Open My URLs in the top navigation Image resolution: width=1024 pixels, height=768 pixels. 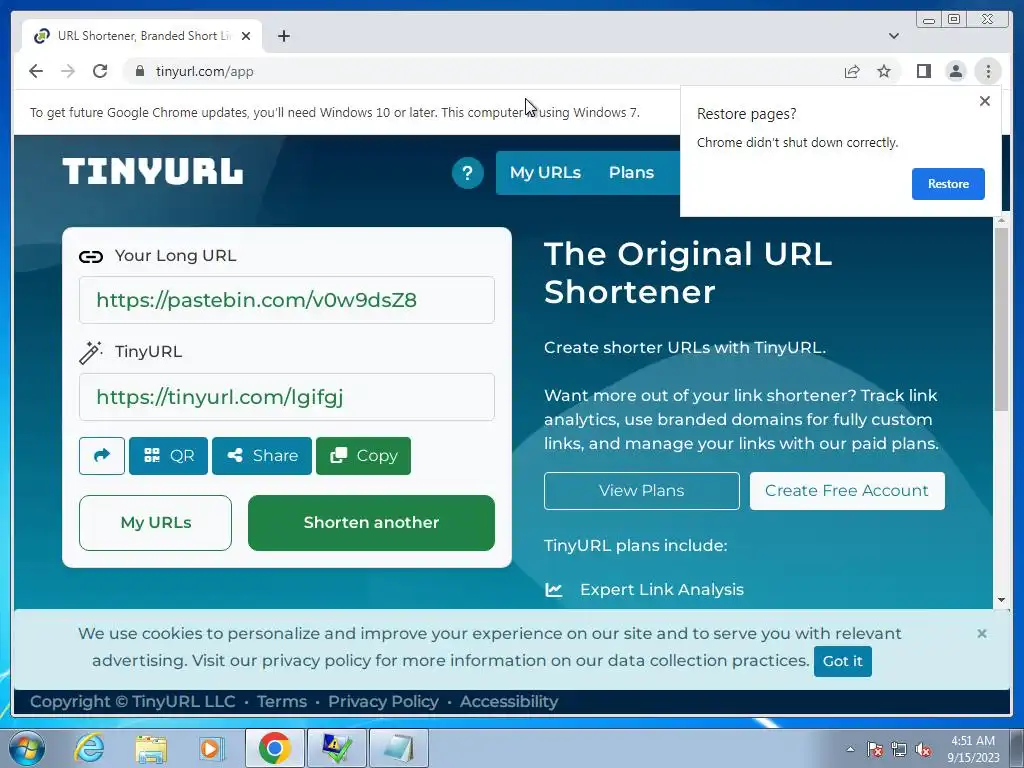pos(545,172)
